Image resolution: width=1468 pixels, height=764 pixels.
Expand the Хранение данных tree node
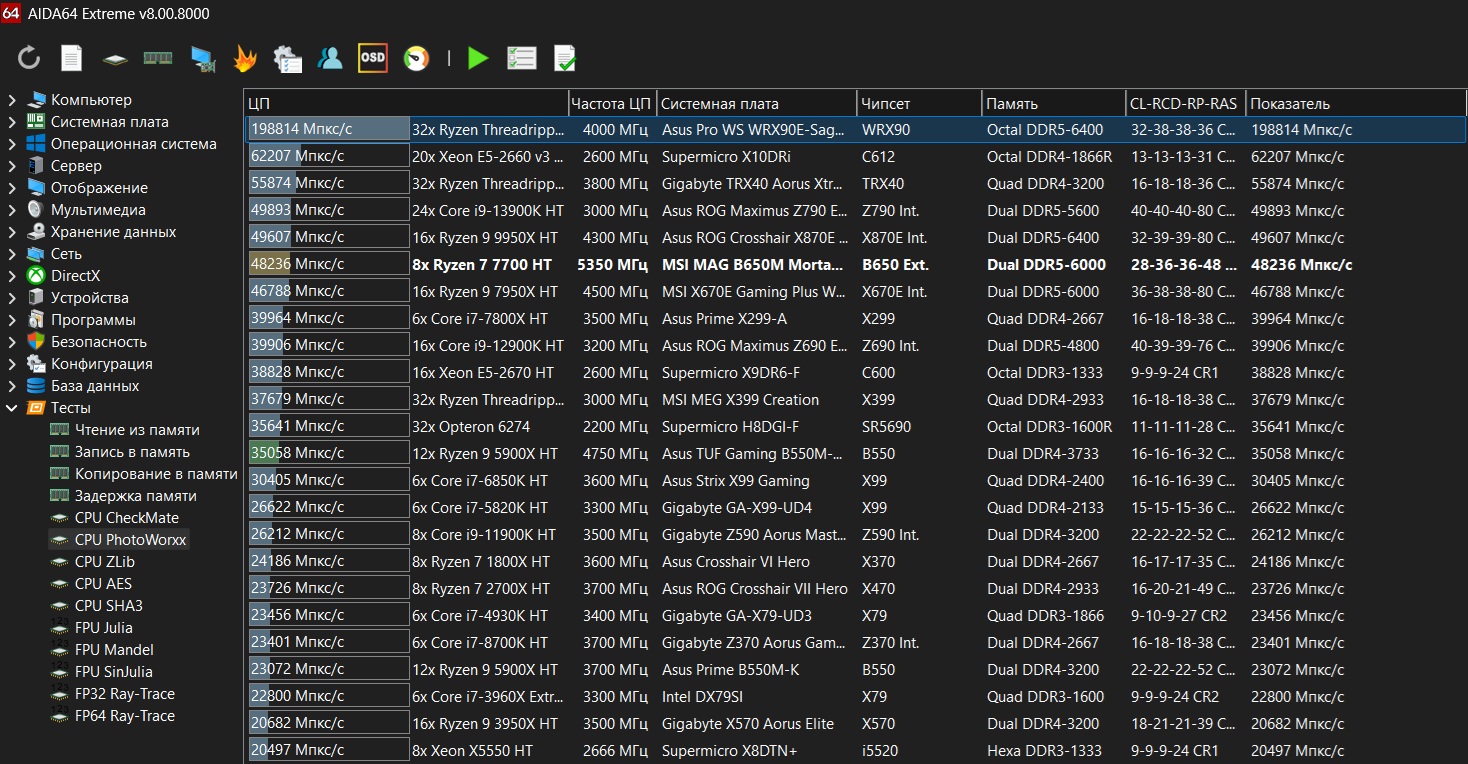(x=12, y=232)
